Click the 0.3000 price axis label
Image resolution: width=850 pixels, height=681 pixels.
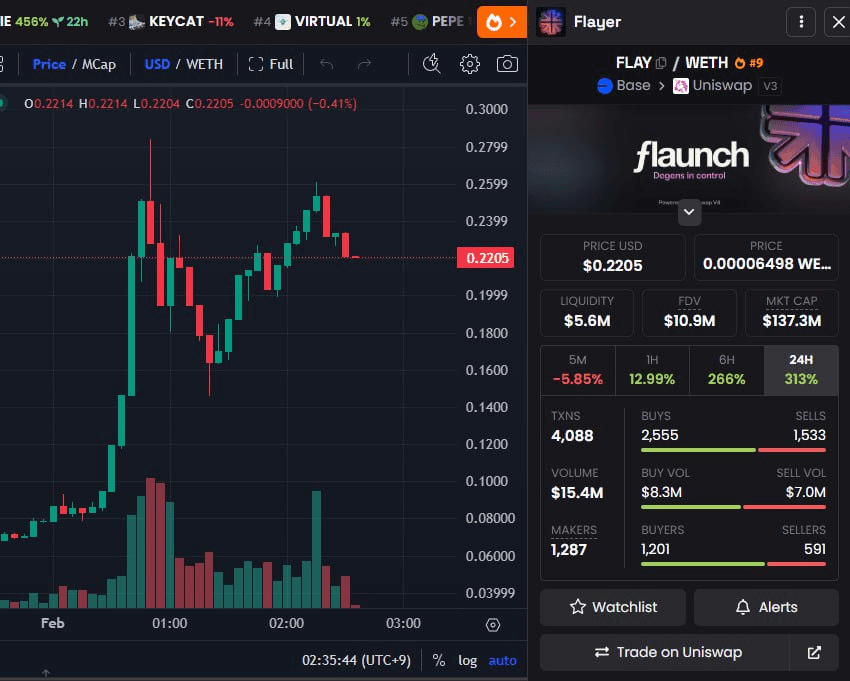tap(486, 109)
